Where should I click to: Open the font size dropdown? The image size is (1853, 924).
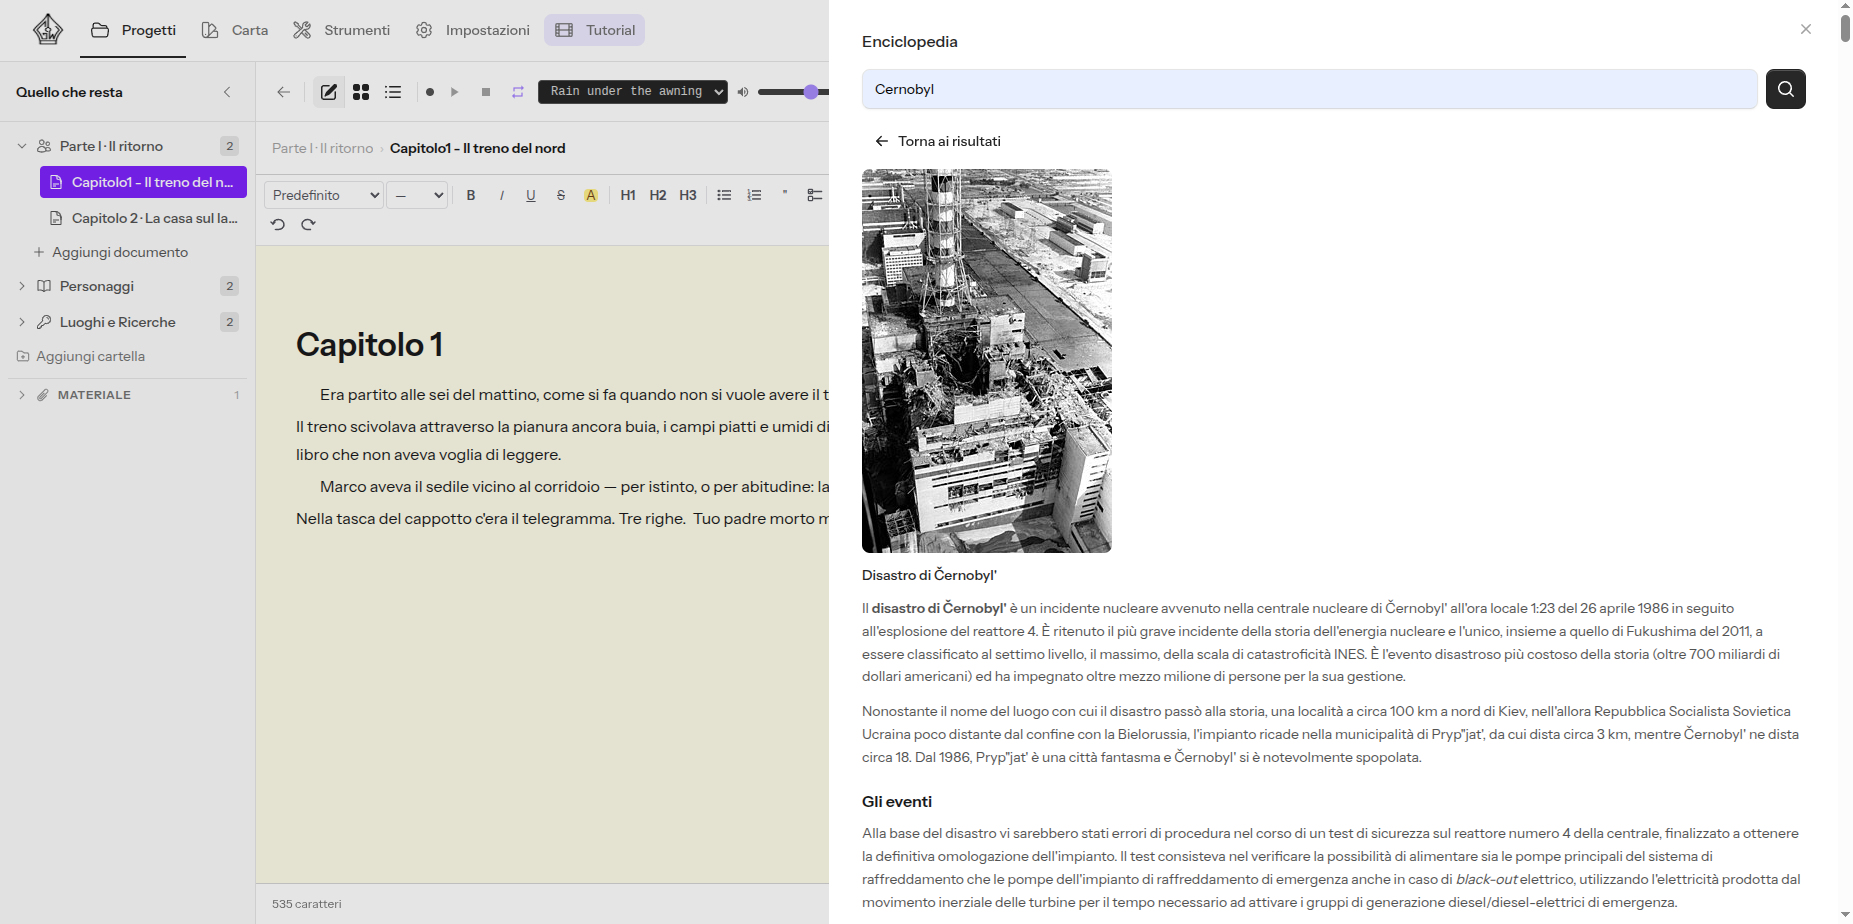coord(417,195)
